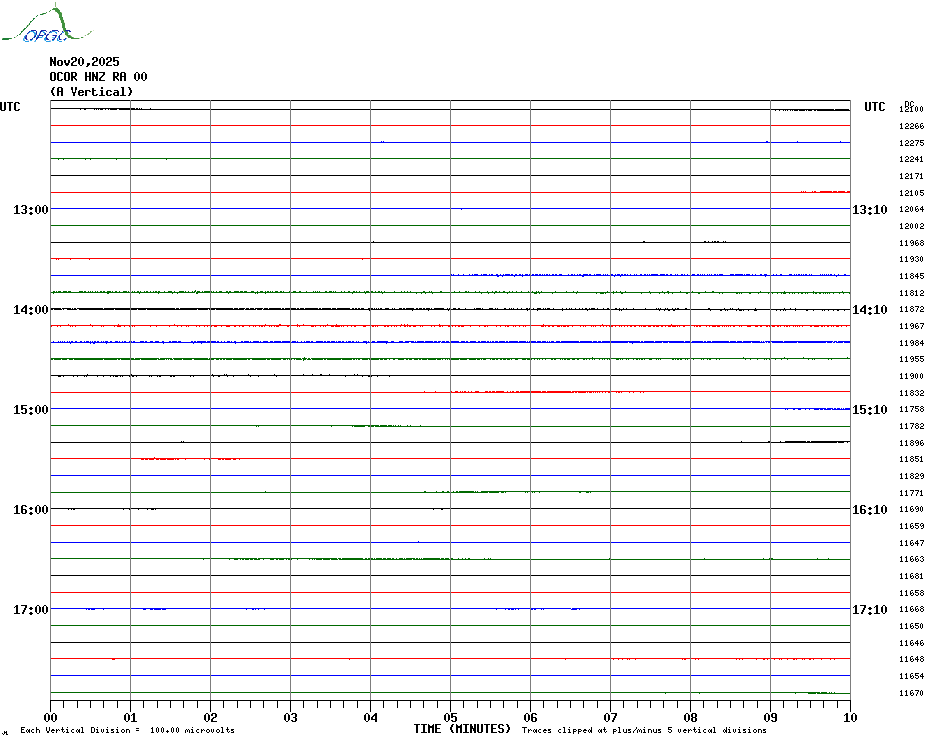Click the UTC label at top left
The image size is (930, 744).
tap(10, 107)
